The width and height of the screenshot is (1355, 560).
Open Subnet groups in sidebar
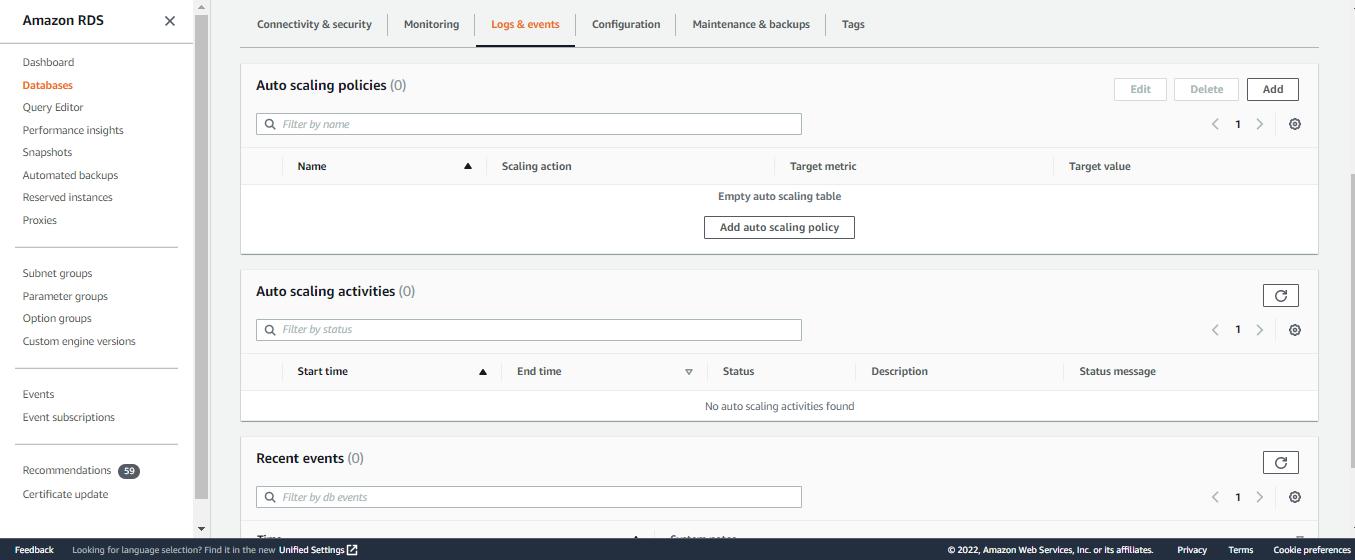tap(57, 273)
